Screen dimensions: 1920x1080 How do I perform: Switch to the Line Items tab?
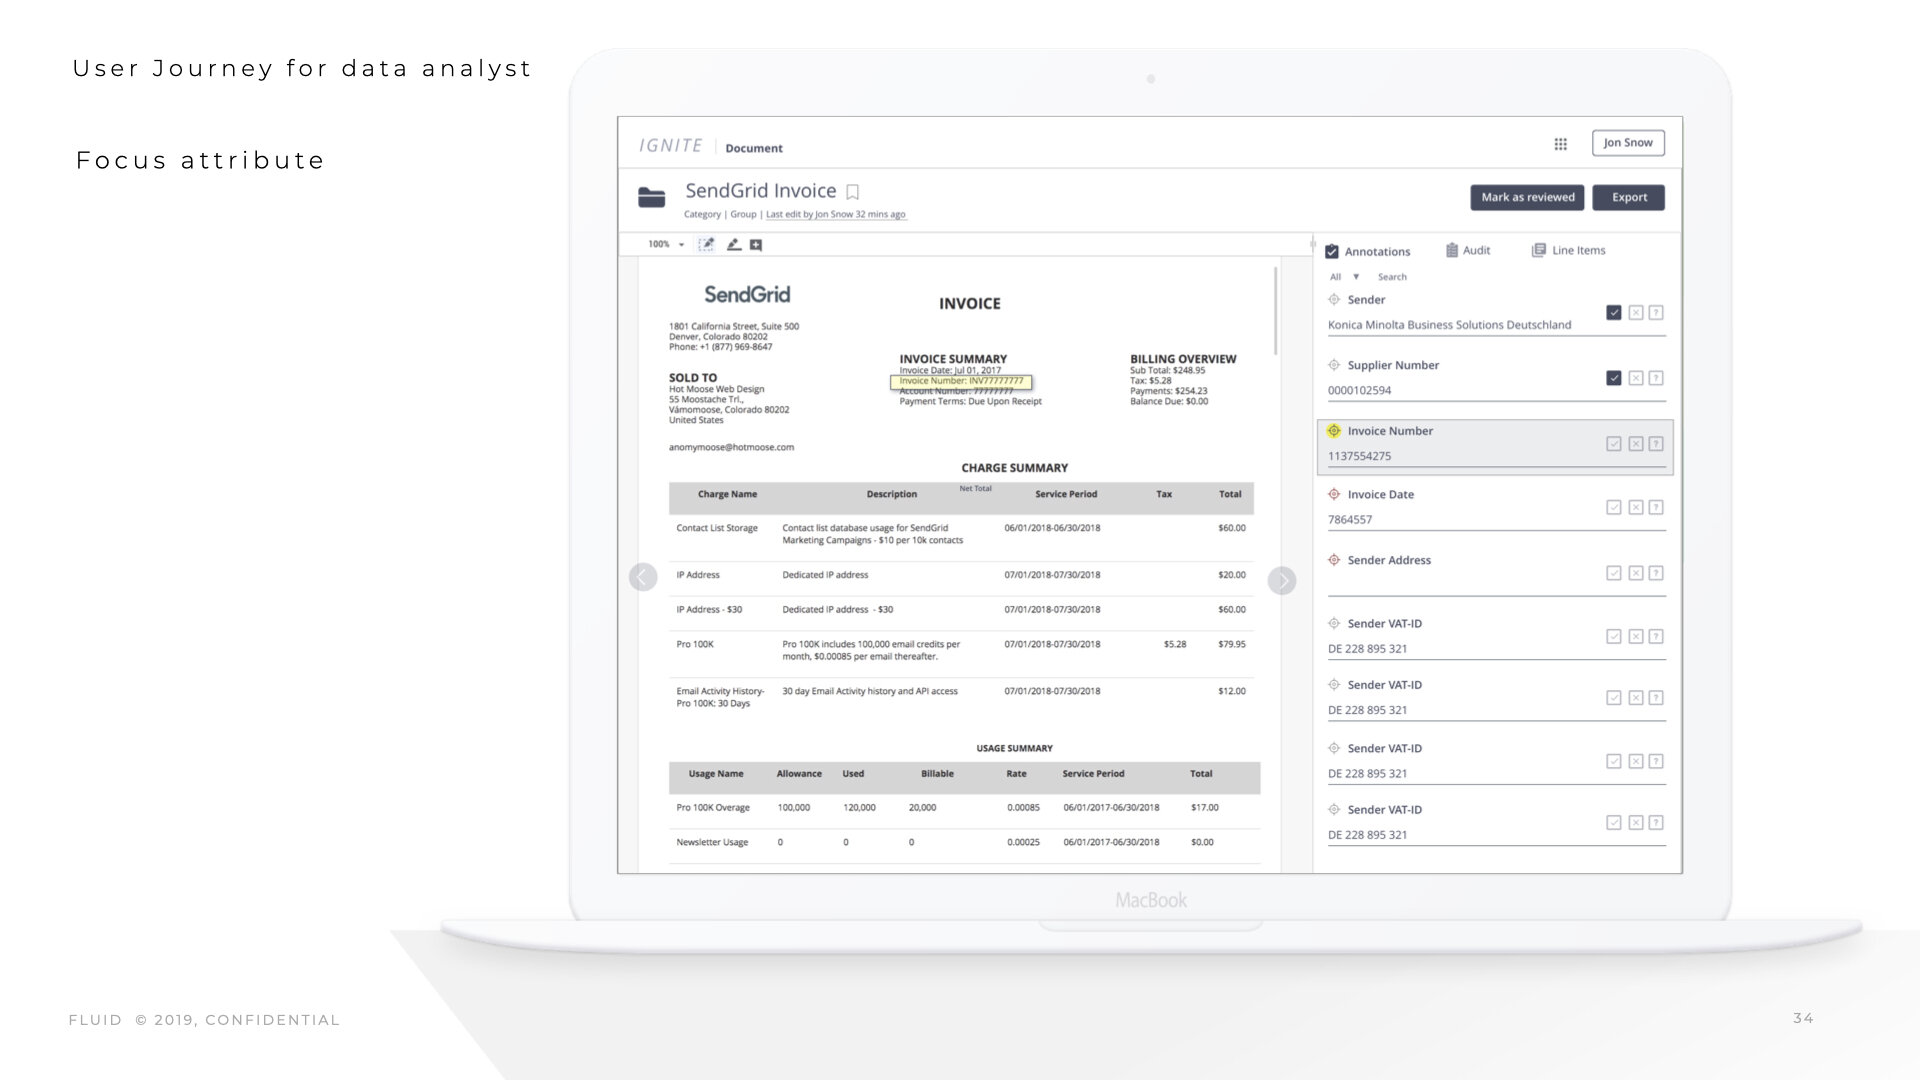(x=1568, y=251)
